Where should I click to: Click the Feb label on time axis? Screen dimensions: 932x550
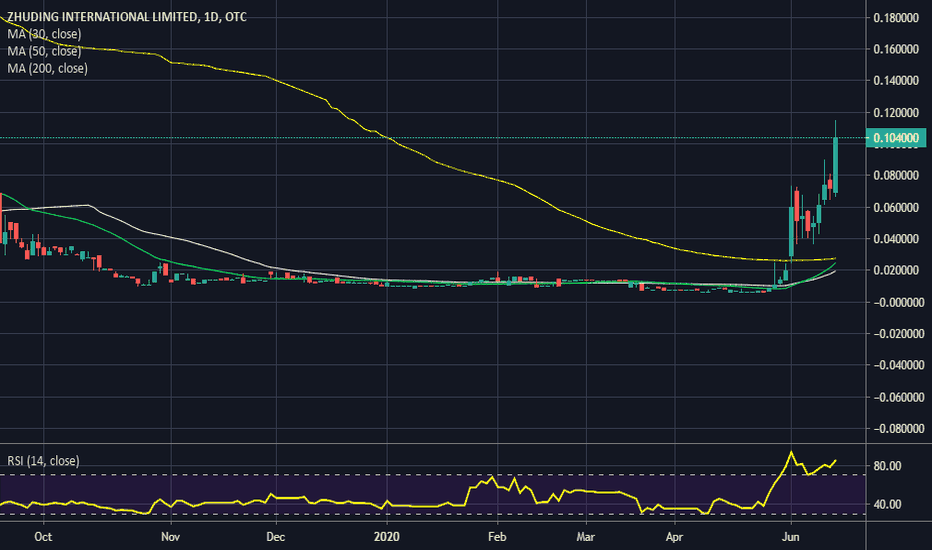point(497,537)
